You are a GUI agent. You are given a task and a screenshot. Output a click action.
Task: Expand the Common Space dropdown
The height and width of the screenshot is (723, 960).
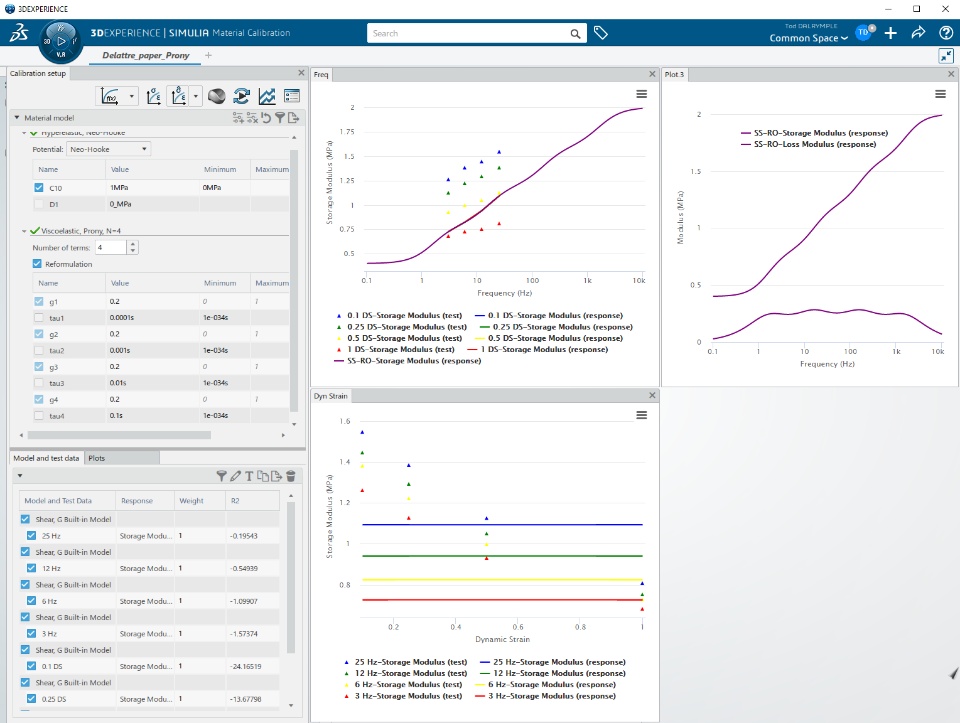pos(809,38)
